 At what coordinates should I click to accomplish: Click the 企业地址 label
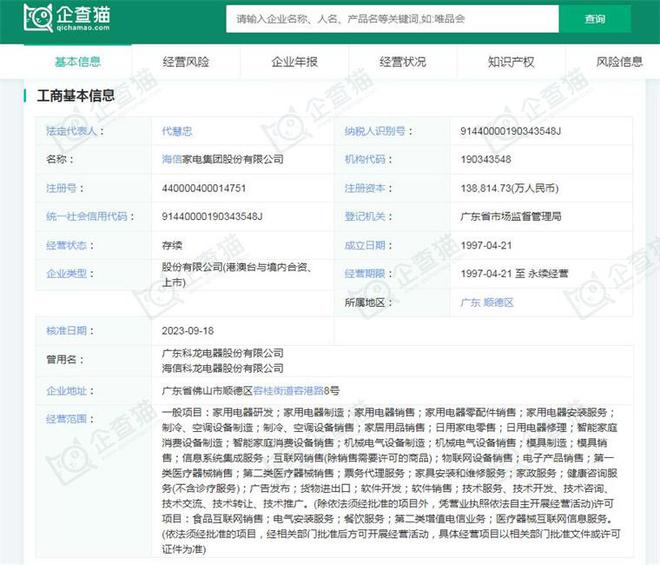[69, 391]
